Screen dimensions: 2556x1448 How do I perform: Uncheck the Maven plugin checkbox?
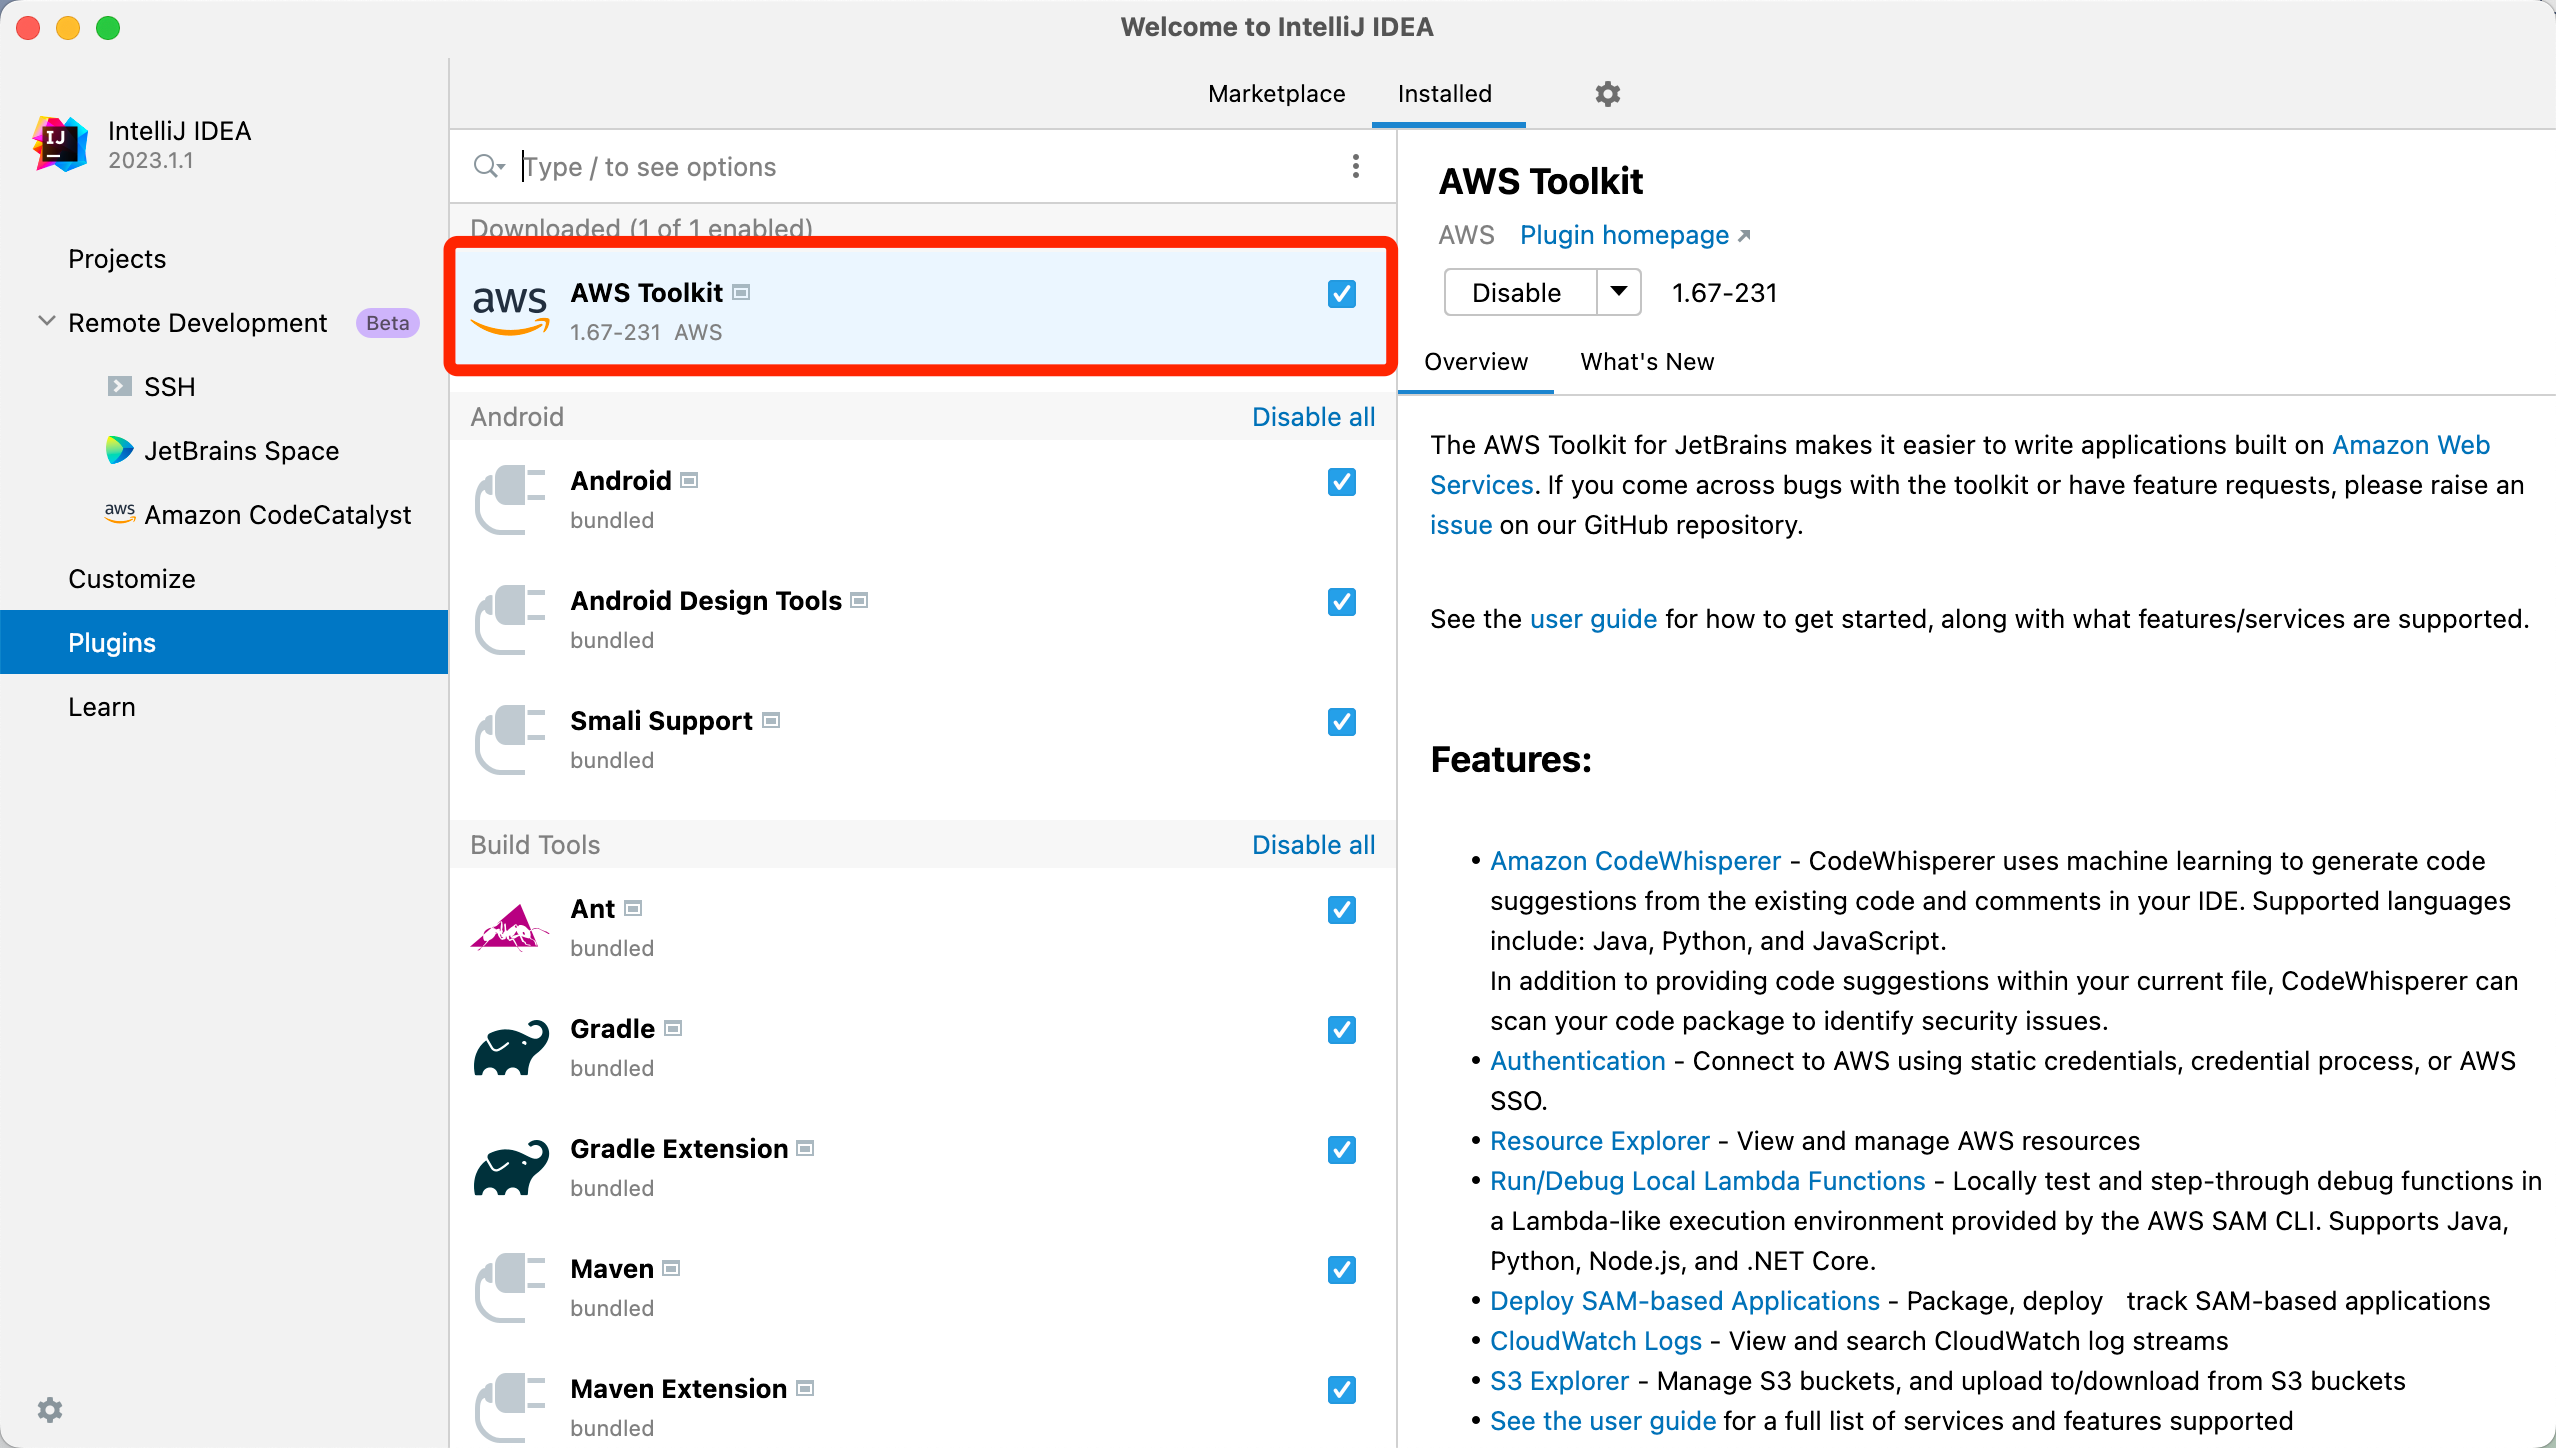(x=1342, y=1270)
